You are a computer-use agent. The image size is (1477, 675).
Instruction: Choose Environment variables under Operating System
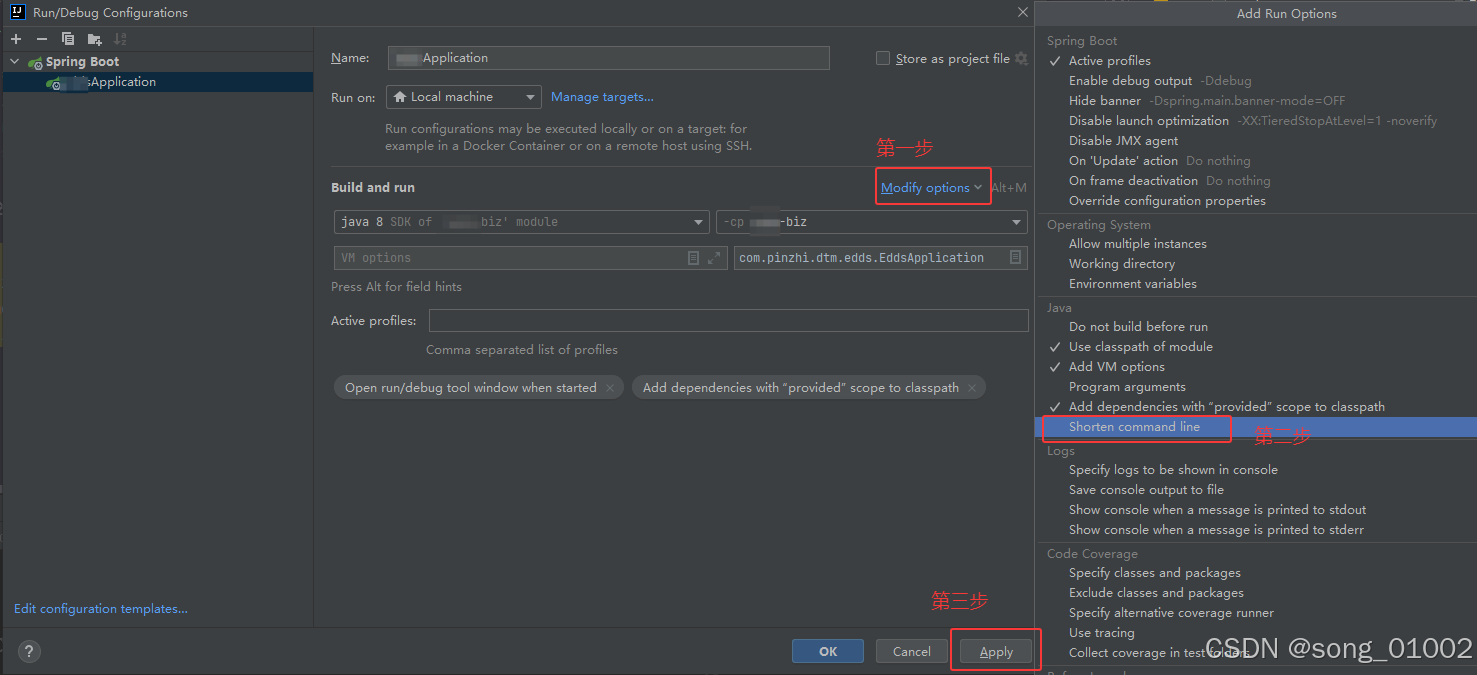tap(1132, 283)
